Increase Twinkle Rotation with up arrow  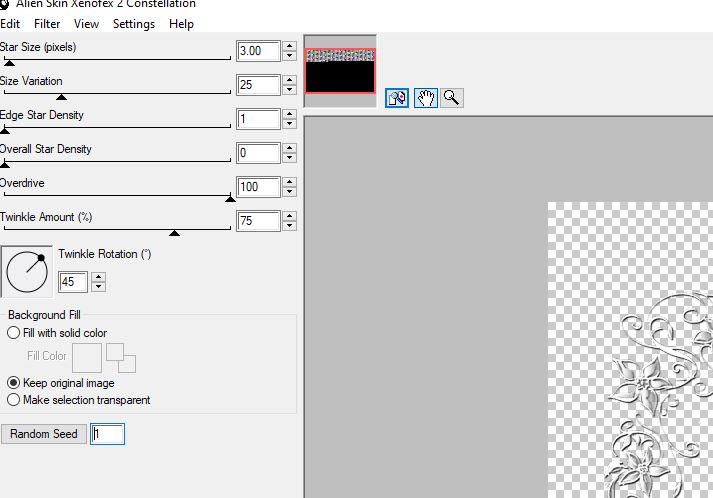[x=98, y=277]
